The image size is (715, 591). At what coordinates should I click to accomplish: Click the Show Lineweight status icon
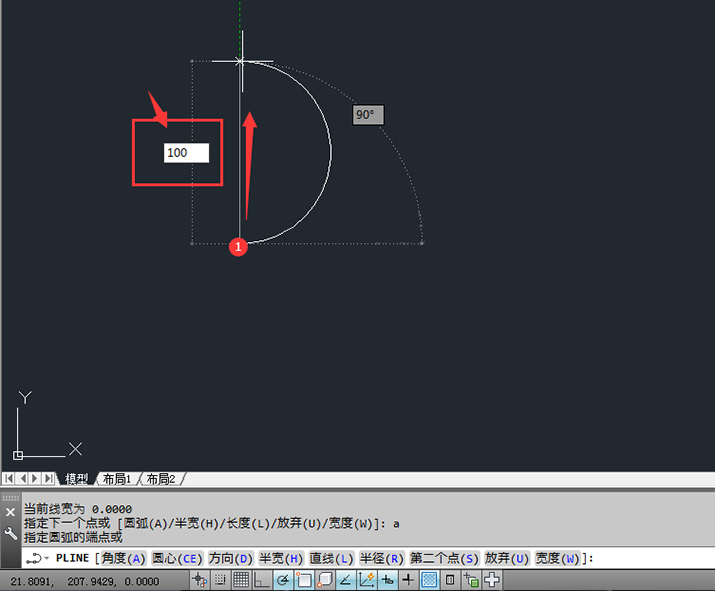[x=408, y=580]
